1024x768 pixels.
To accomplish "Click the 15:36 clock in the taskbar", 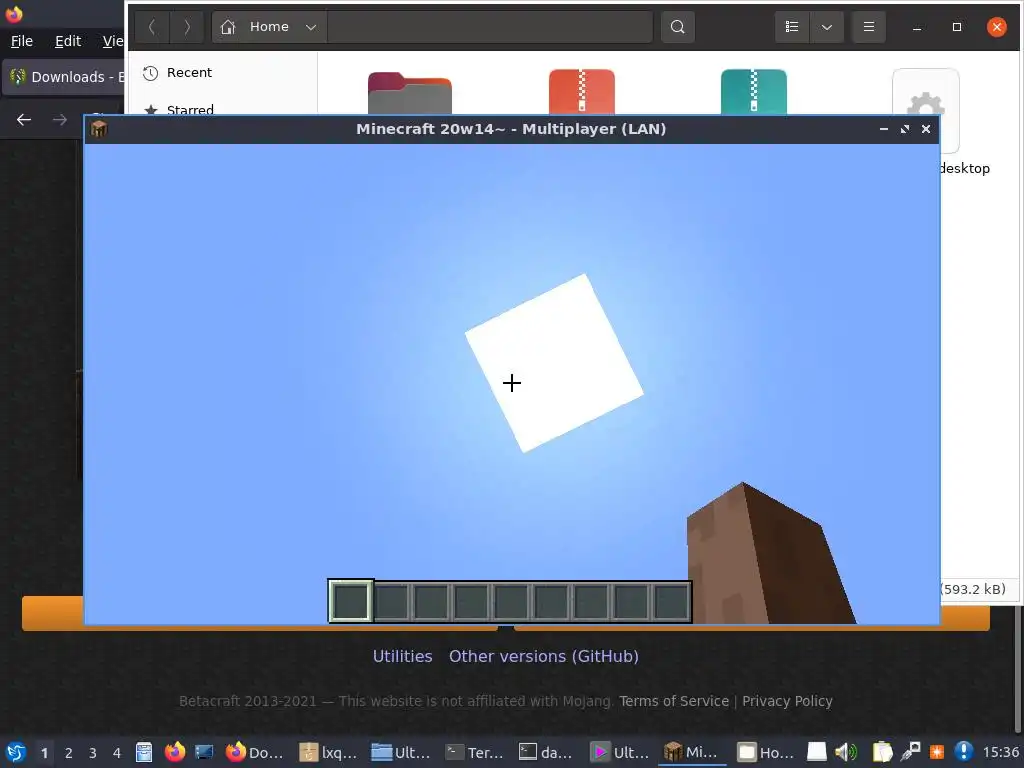I will pos(1000,752).
